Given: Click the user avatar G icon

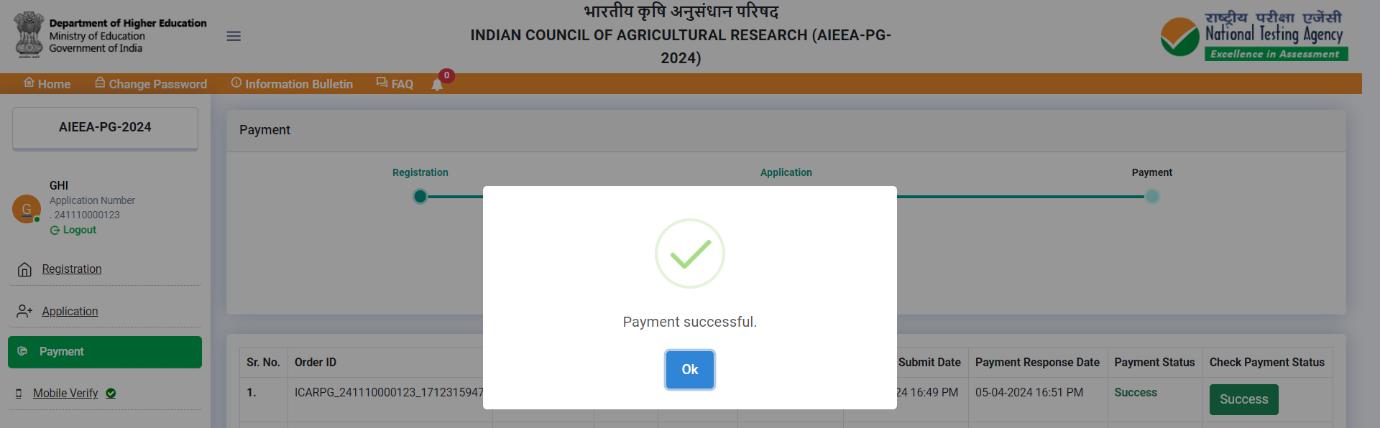Looking at the screenshot, I should click(26, 209).
